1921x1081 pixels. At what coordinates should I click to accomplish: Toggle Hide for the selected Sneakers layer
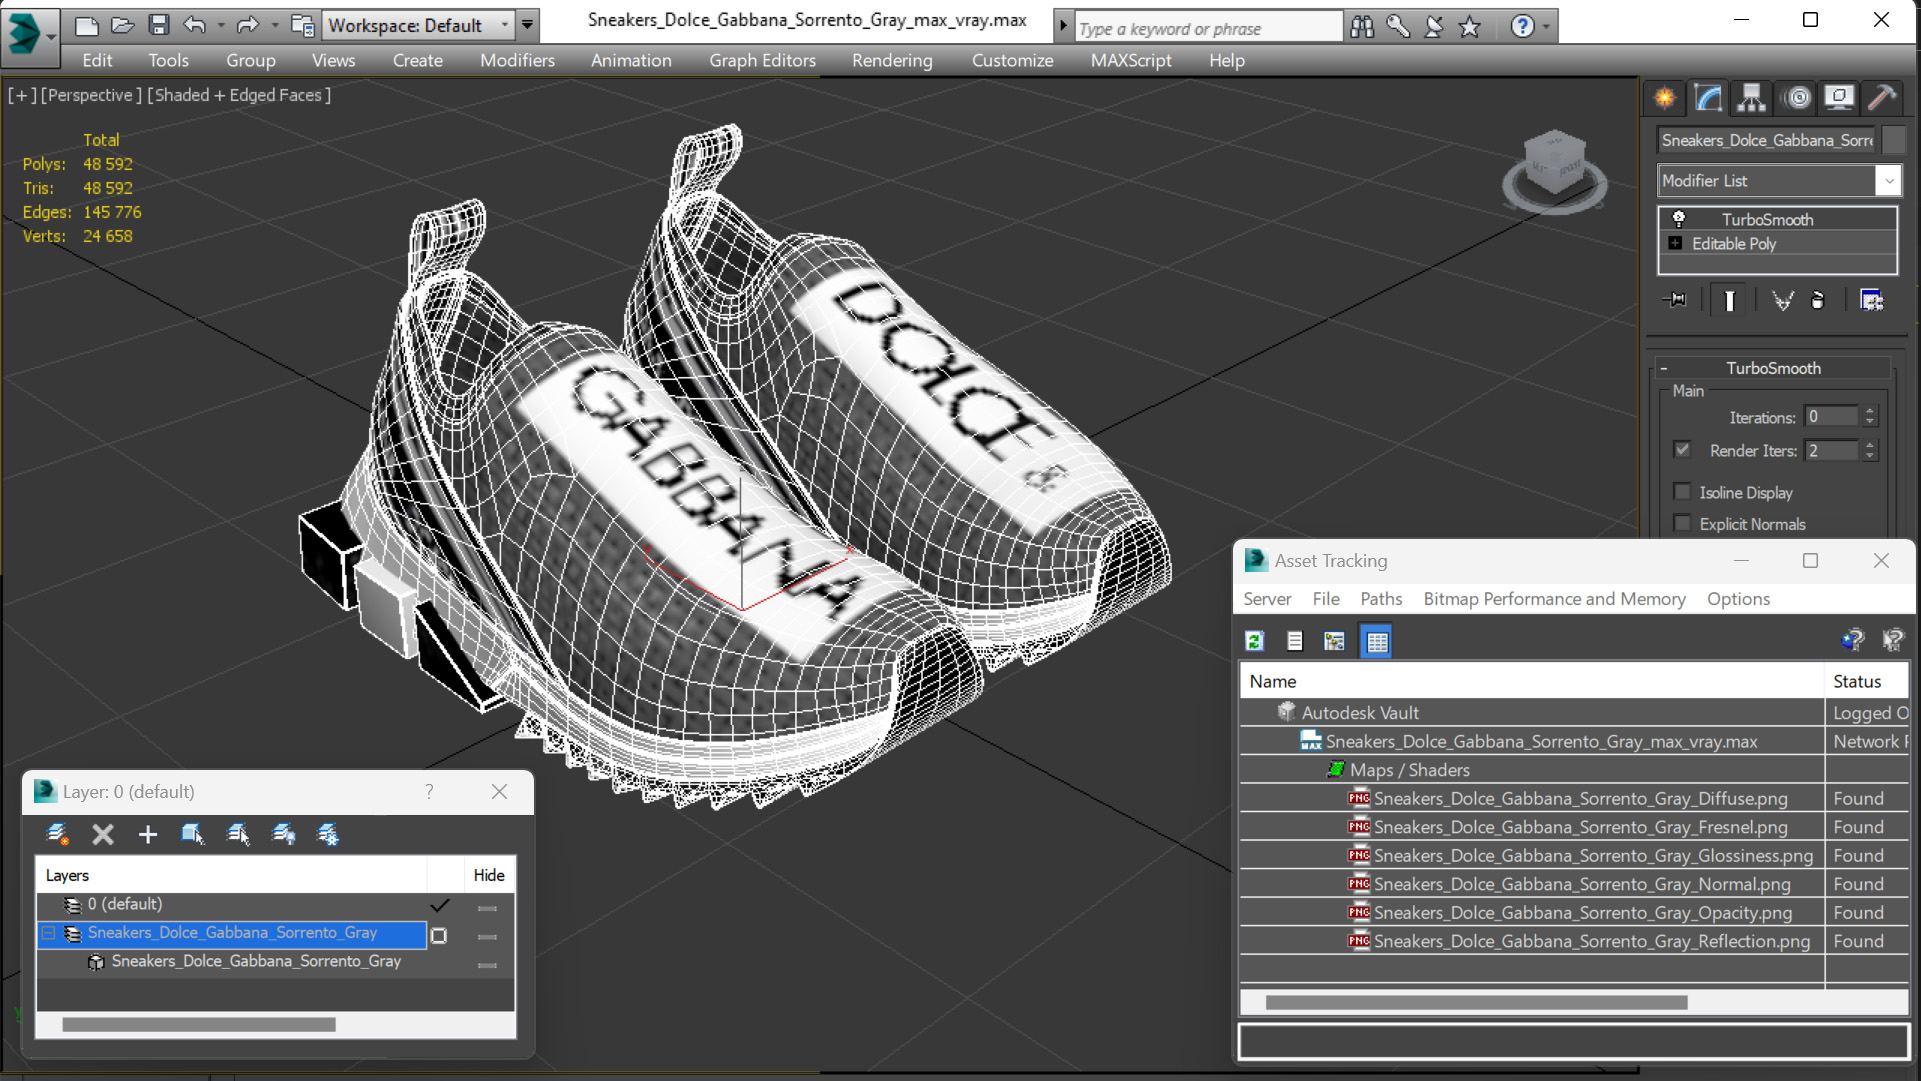[487, 937]
